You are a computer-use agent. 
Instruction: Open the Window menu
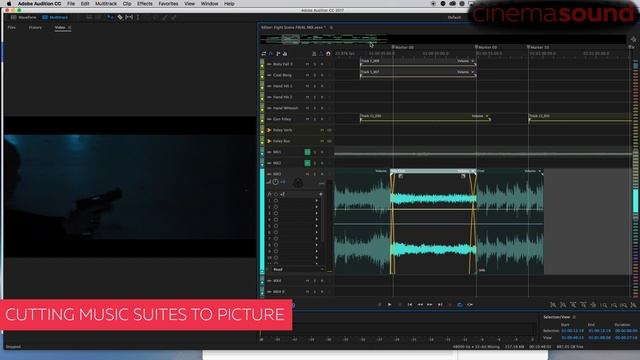click(x=209, y=4)
